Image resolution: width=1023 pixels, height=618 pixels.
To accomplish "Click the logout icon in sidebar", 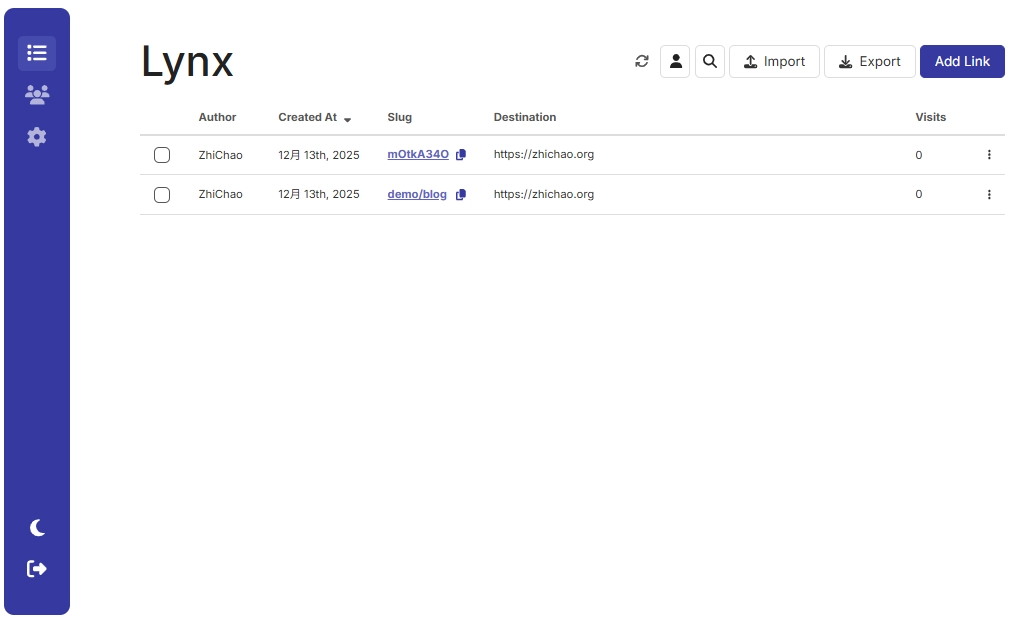I will pos(37,569).
